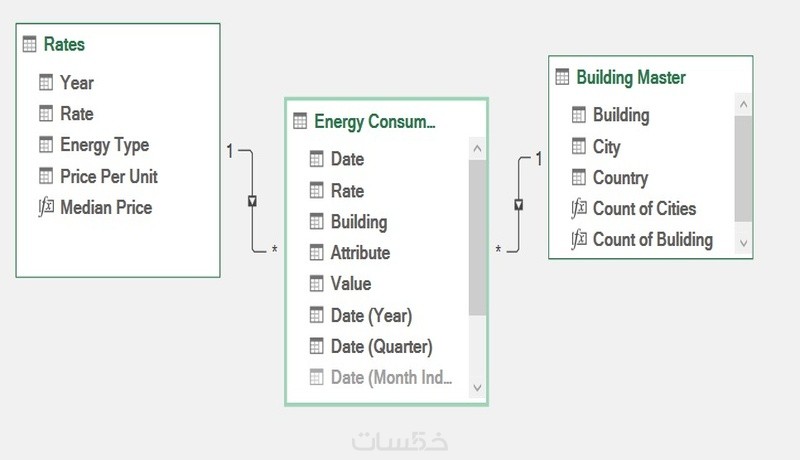Click the Date (Quarter) column icon

[x=316, y=347]
